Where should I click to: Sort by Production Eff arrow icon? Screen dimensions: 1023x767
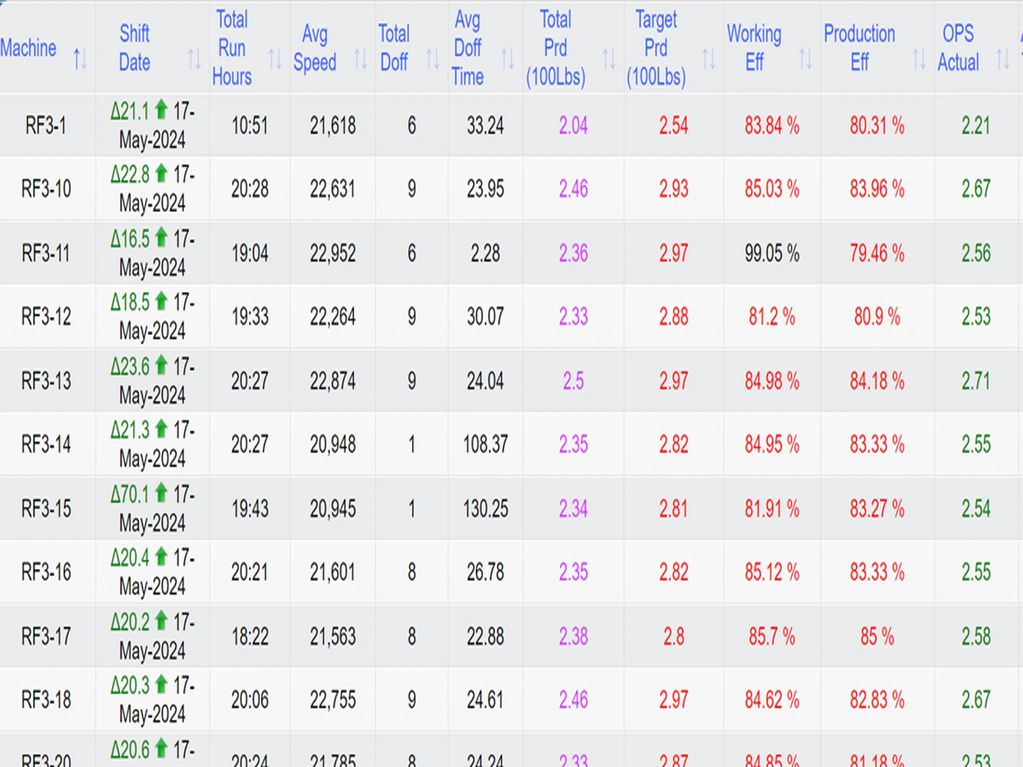click(918, 60)
